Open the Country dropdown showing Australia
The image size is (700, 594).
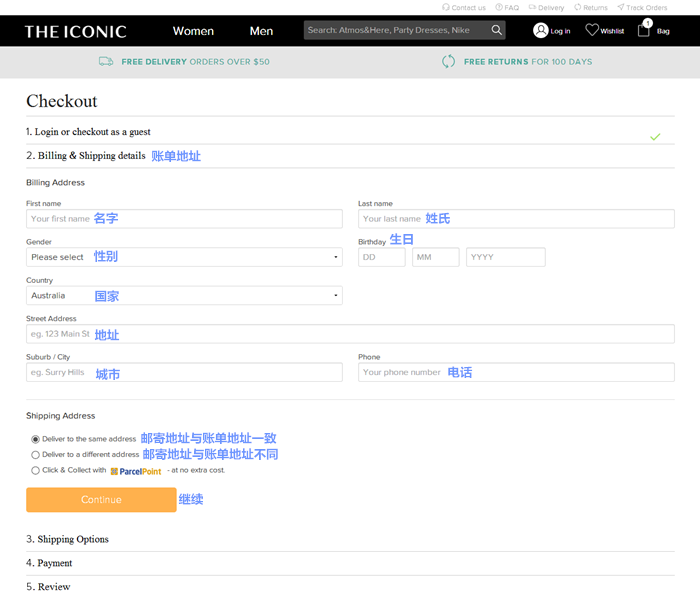tap(184, 295)
